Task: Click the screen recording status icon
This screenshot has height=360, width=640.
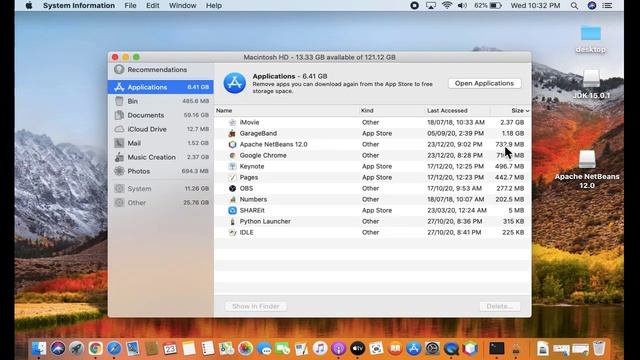Action: pyautogui.click(x=414, y=6)
